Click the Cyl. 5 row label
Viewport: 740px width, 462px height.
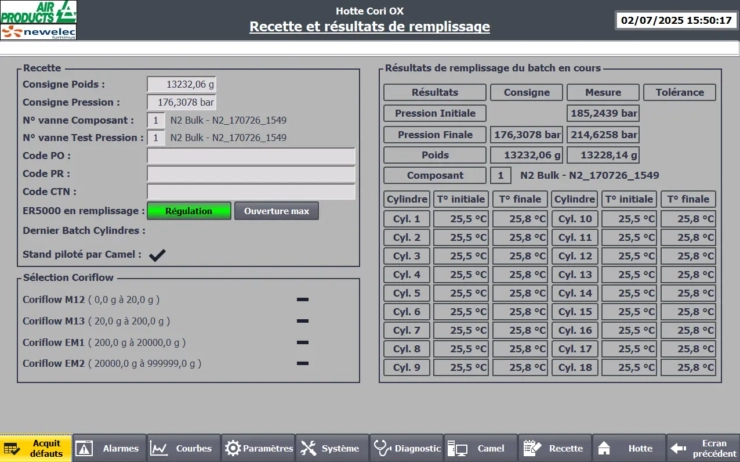click(x=407, y=293)
